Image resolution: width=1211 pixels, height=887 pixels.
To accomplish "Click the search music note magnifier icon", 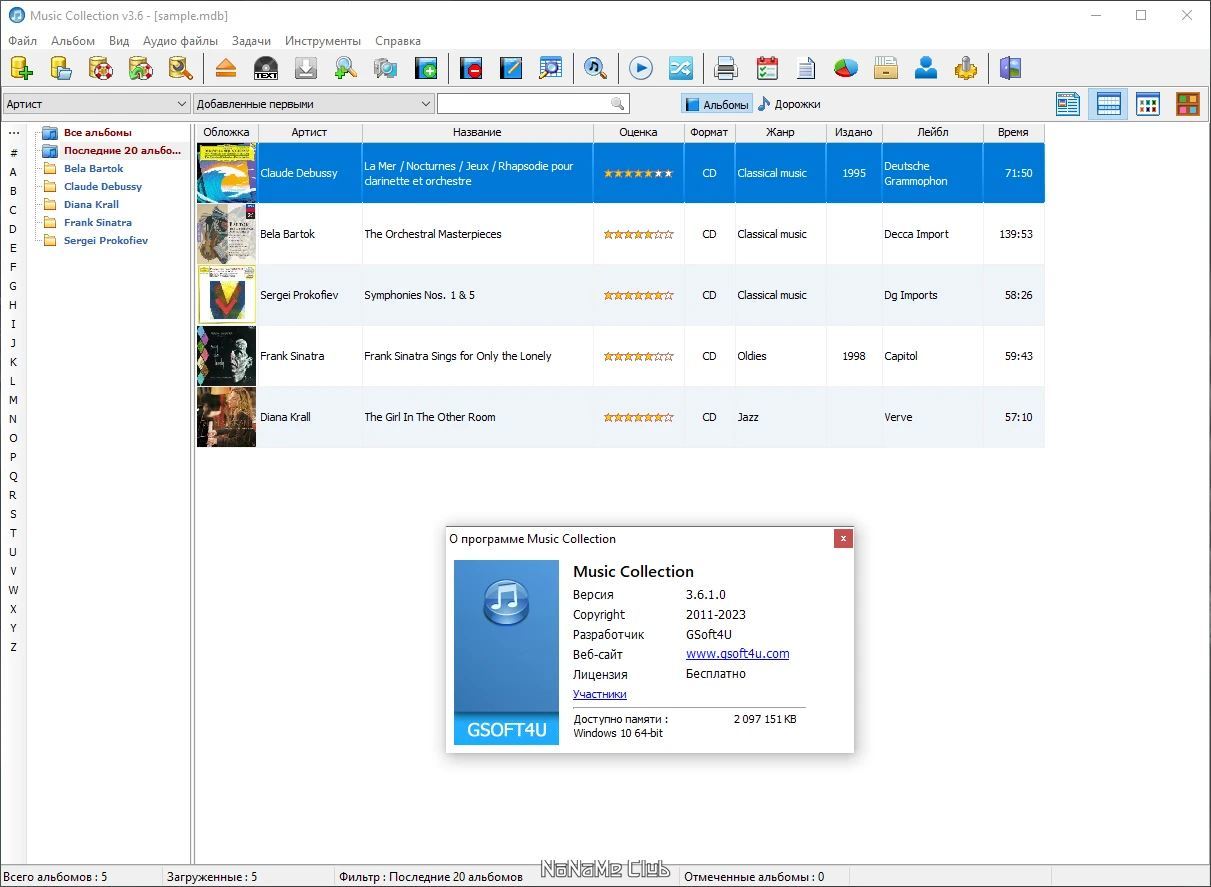I will tap(596, 68).
